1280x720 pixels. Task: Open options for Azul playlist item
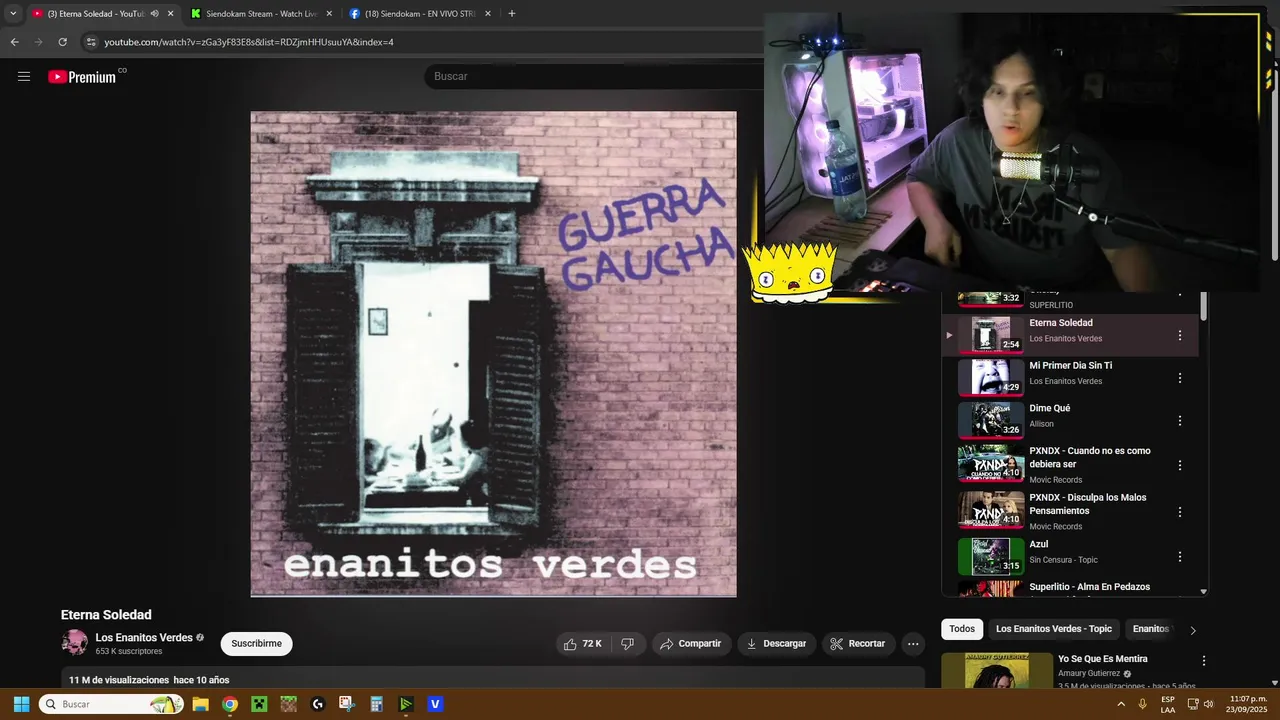pyautogui.click(x=1180, y=556)
